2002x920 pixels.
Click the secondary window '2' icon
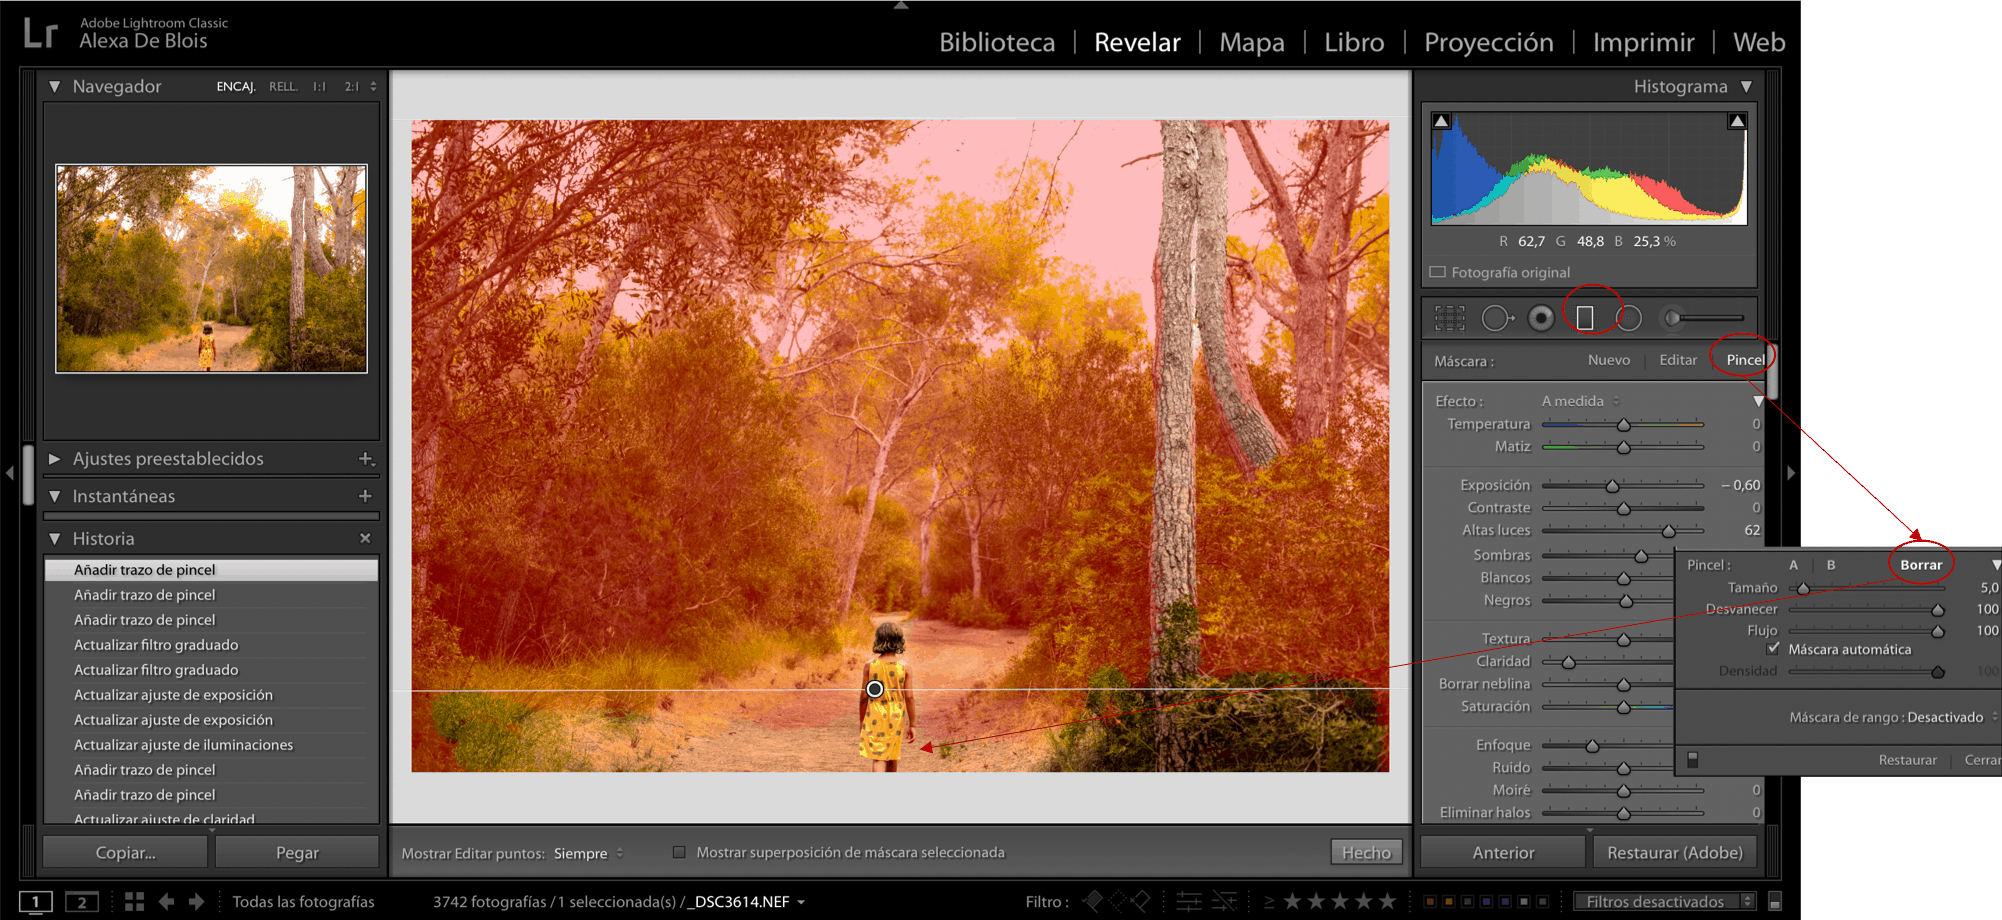click(x=82, y=902)
